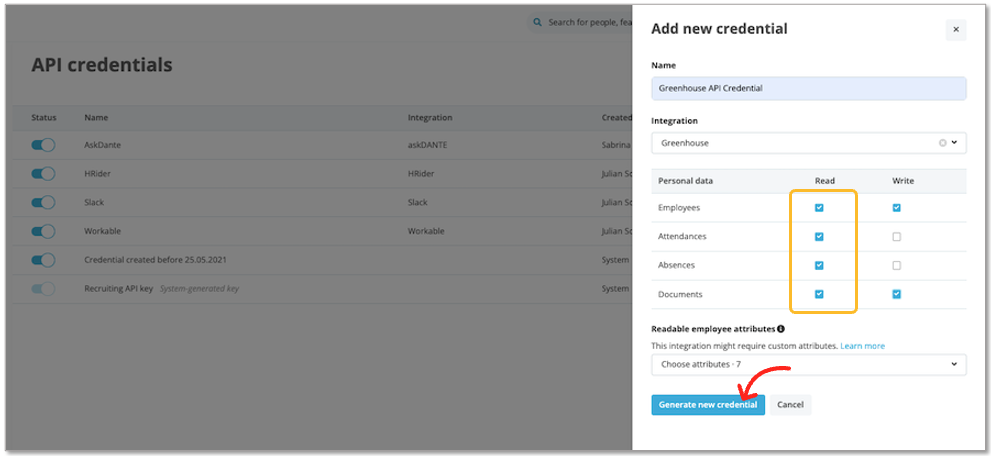
Task: Click the search magnifier icon
Action: pos(537,22)
